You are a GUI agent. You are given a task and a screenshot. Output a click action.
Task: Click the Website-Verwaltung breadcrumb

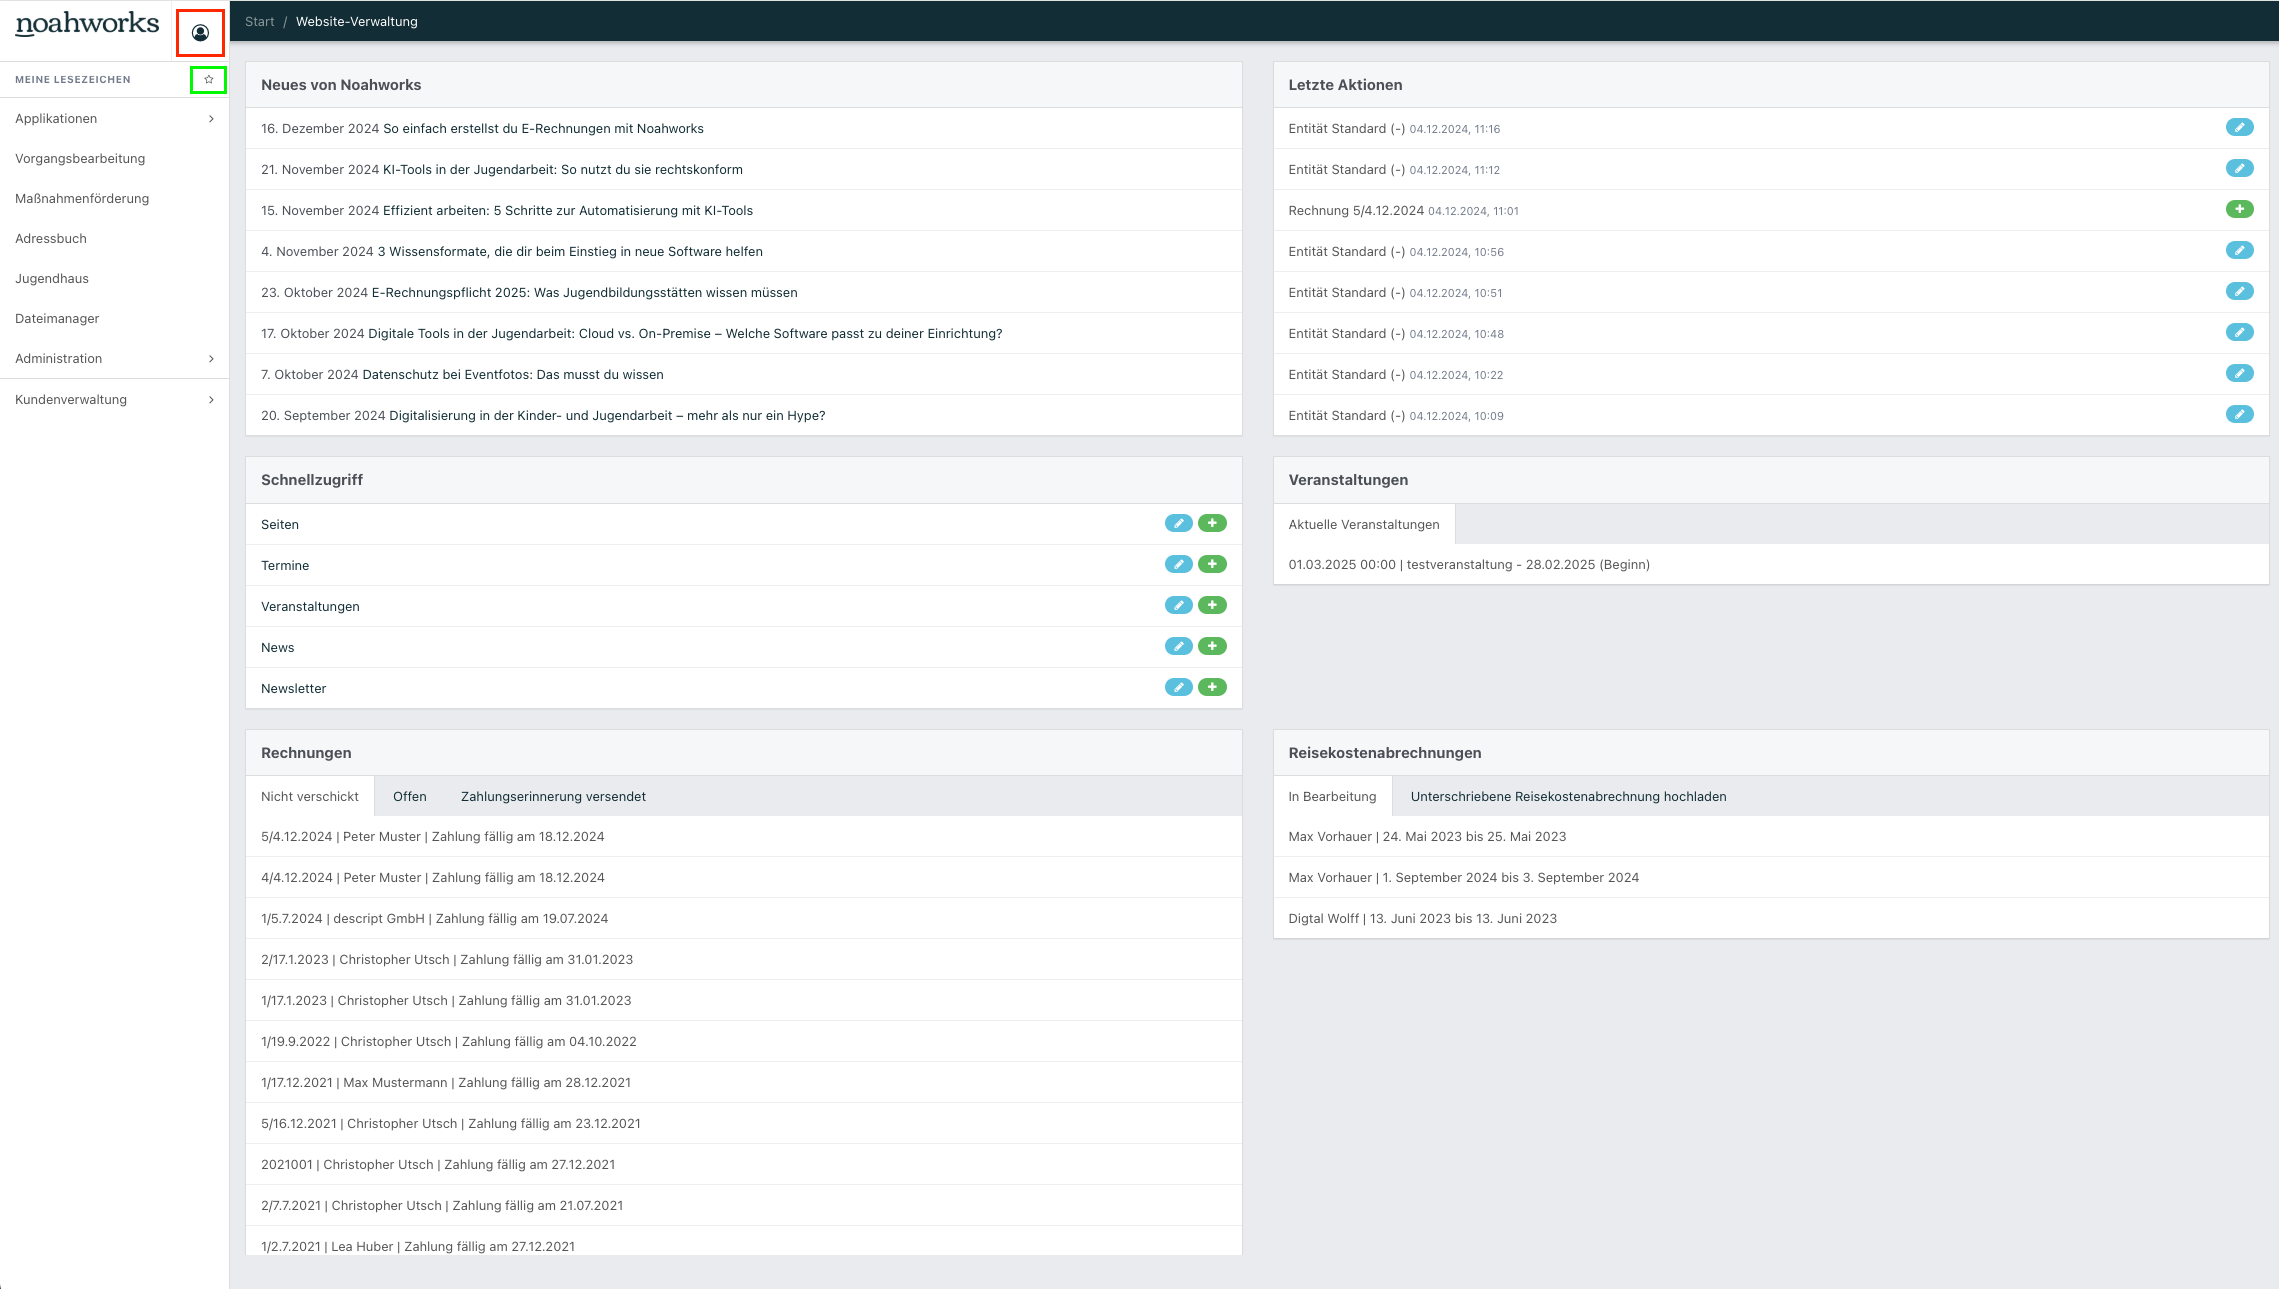[x=357, y=22]
